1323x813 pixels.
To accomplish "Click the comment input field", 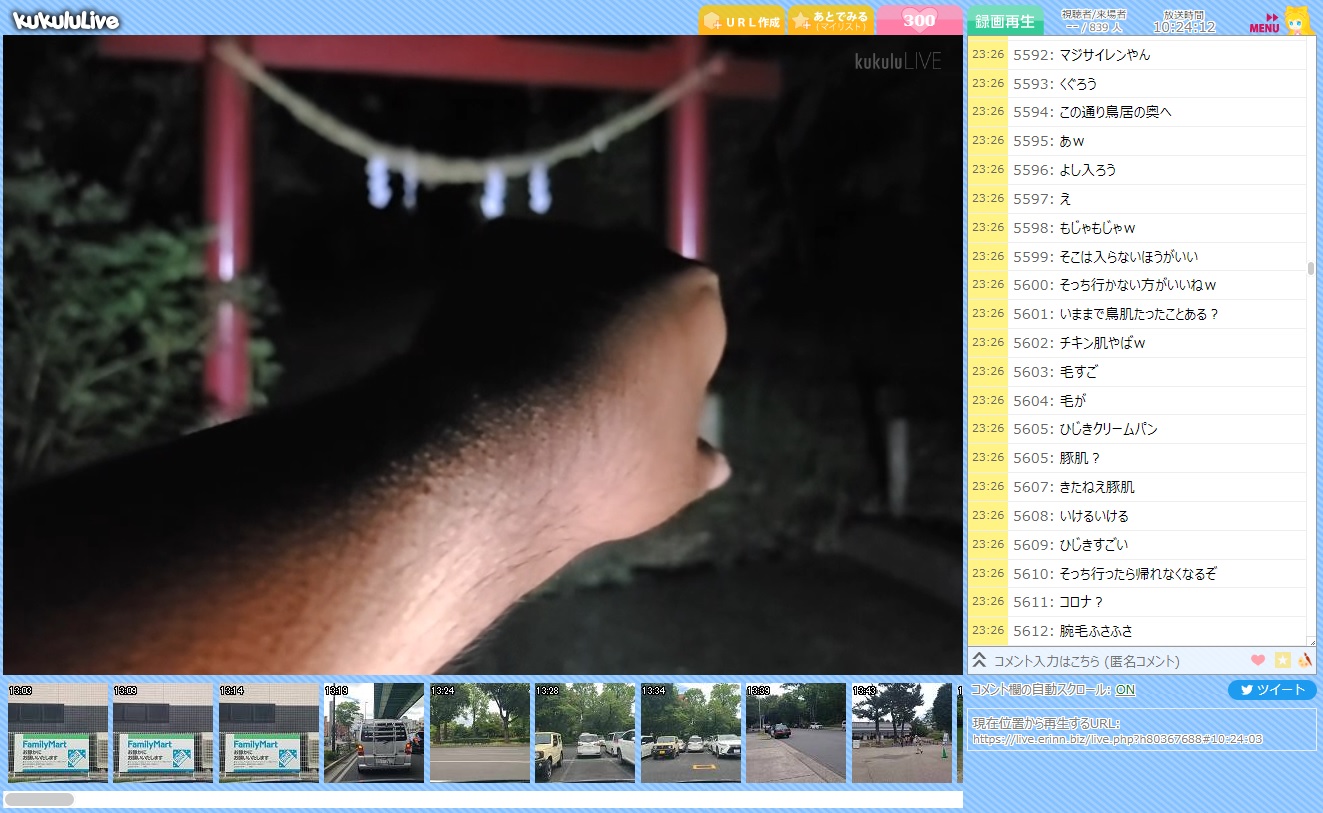I will (x=1110, y=661).
